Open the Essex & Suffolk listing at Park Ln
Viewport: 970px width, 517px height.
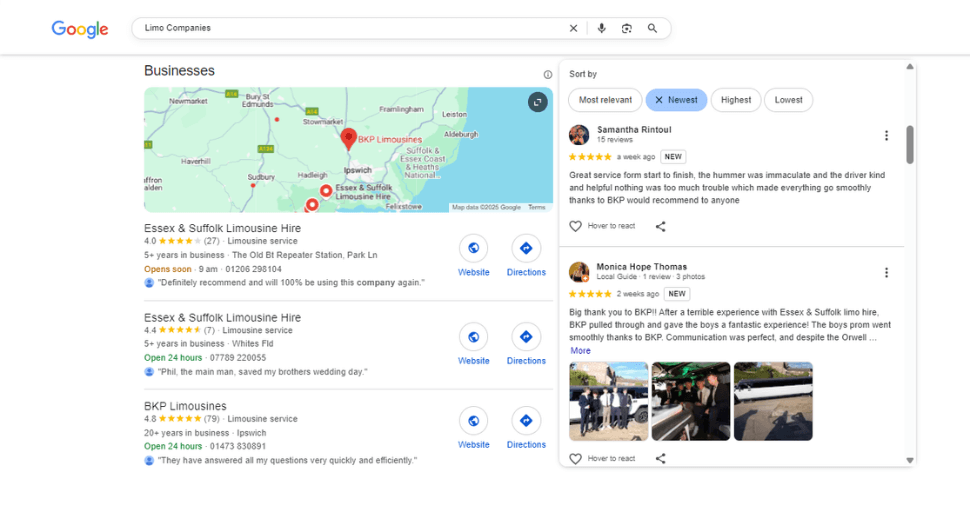[223, 228]
